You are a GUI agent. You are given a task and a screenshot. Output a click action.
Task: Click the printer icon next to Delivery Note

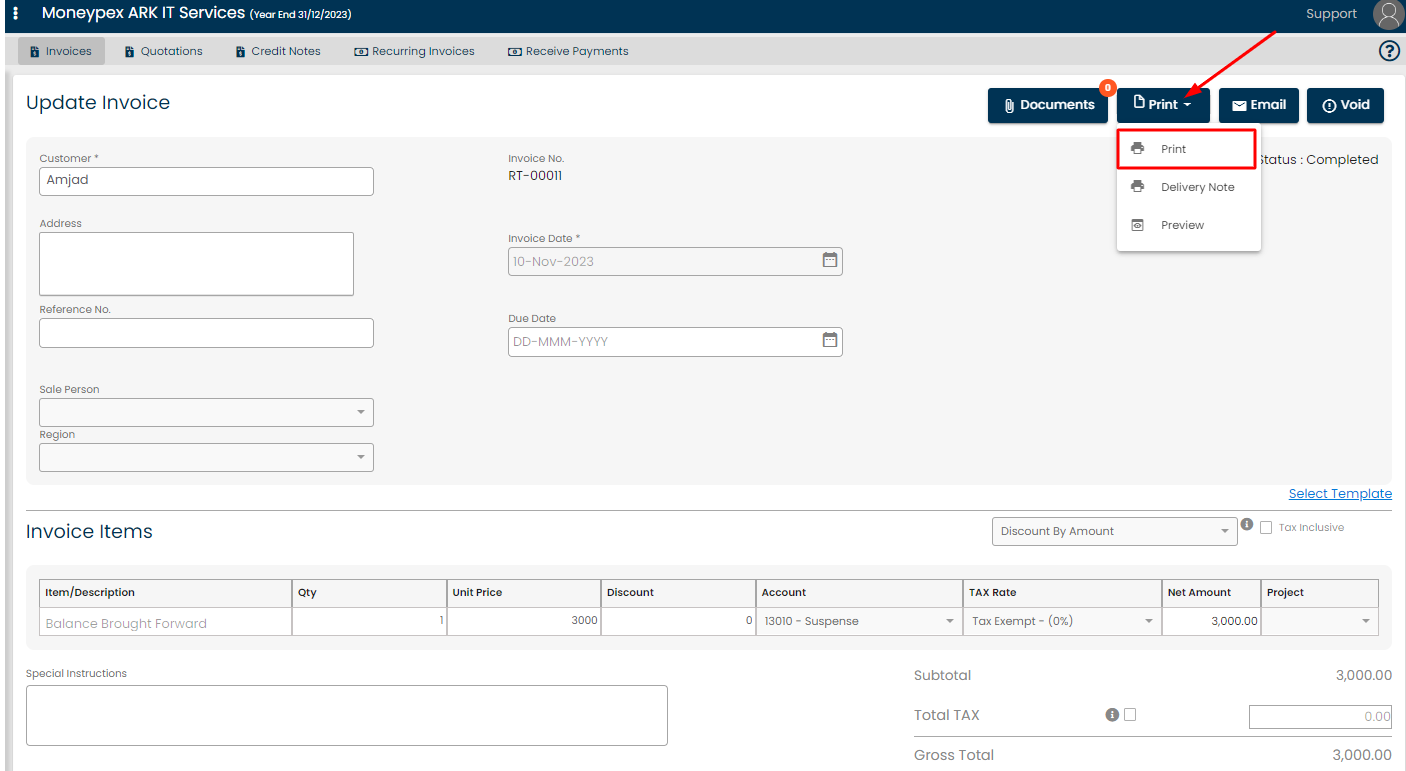coord(1137,186)
